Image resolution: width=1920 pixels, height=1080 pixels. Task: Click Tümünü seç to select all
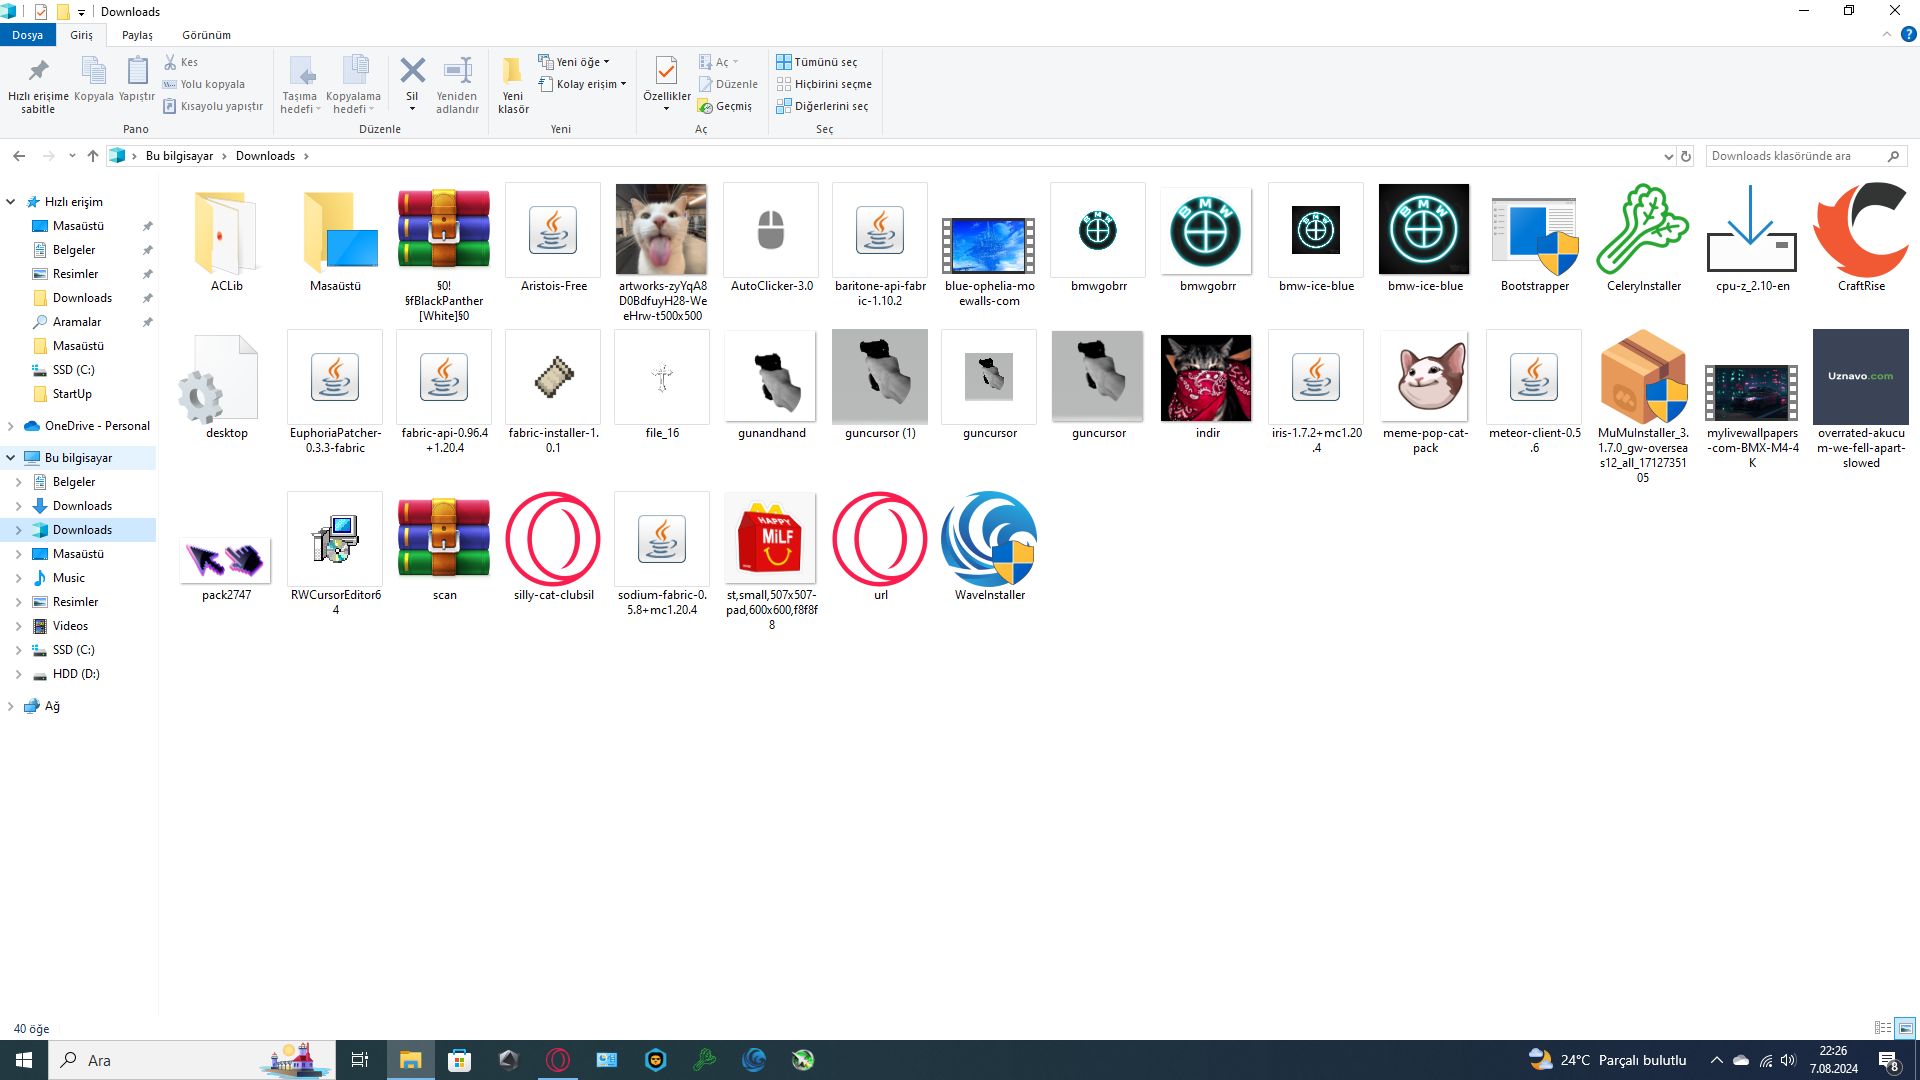[824, 62]
